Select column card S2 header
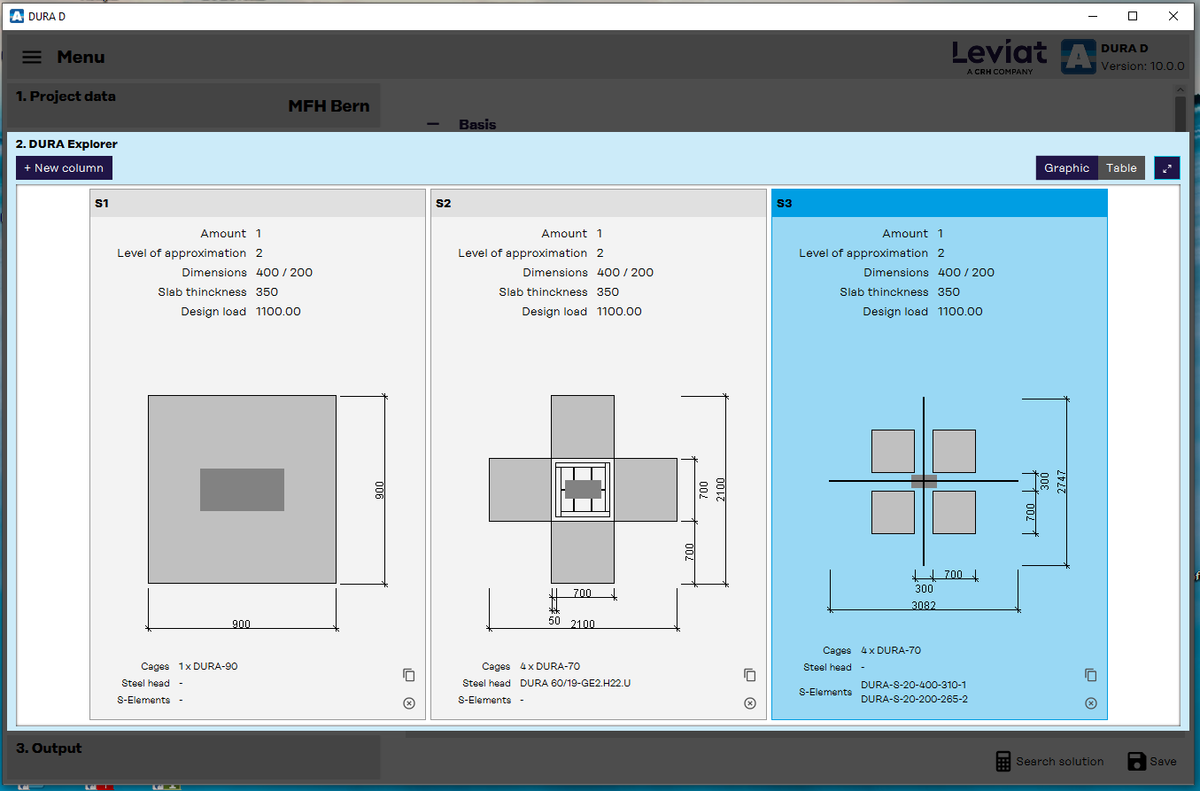The width and height of the screenshot is (1200, 791). pyautogui.click(x=599, y=203)
